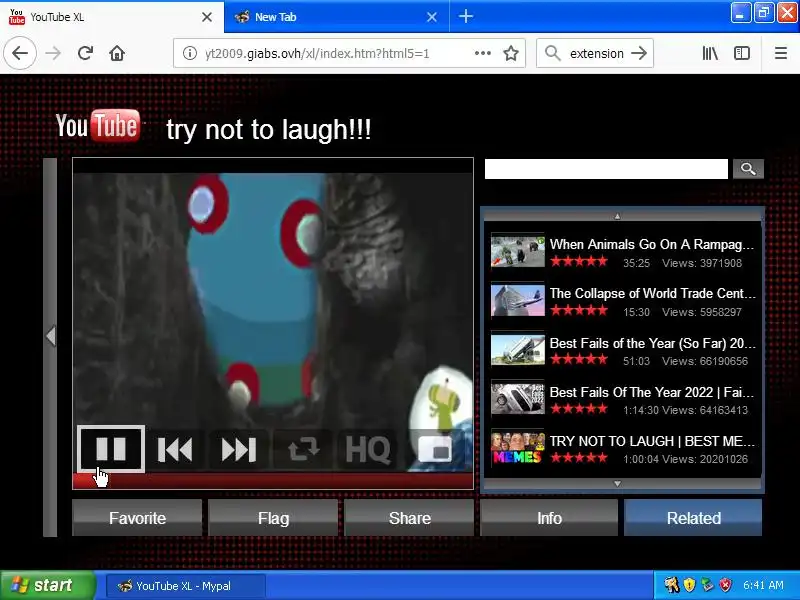Open the browser hamburger menu
Screen dimensions: 800x600
[x=781, y=53]
